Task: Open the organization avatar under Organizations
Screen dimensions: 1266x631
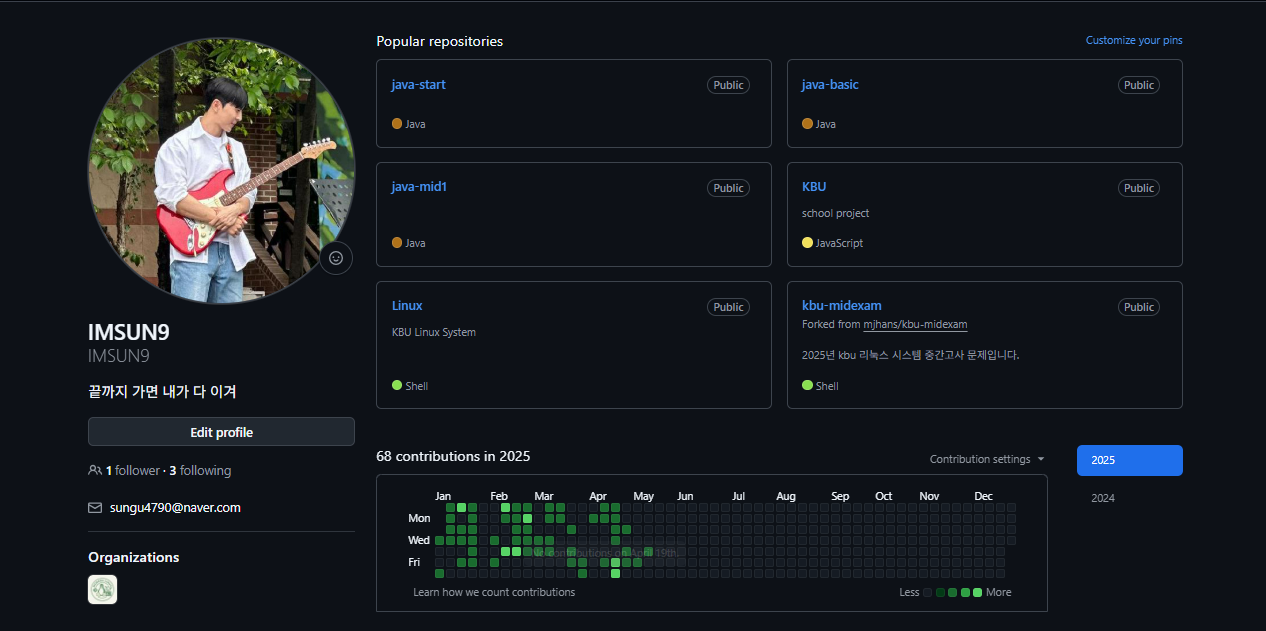Action: click(103, 590)
